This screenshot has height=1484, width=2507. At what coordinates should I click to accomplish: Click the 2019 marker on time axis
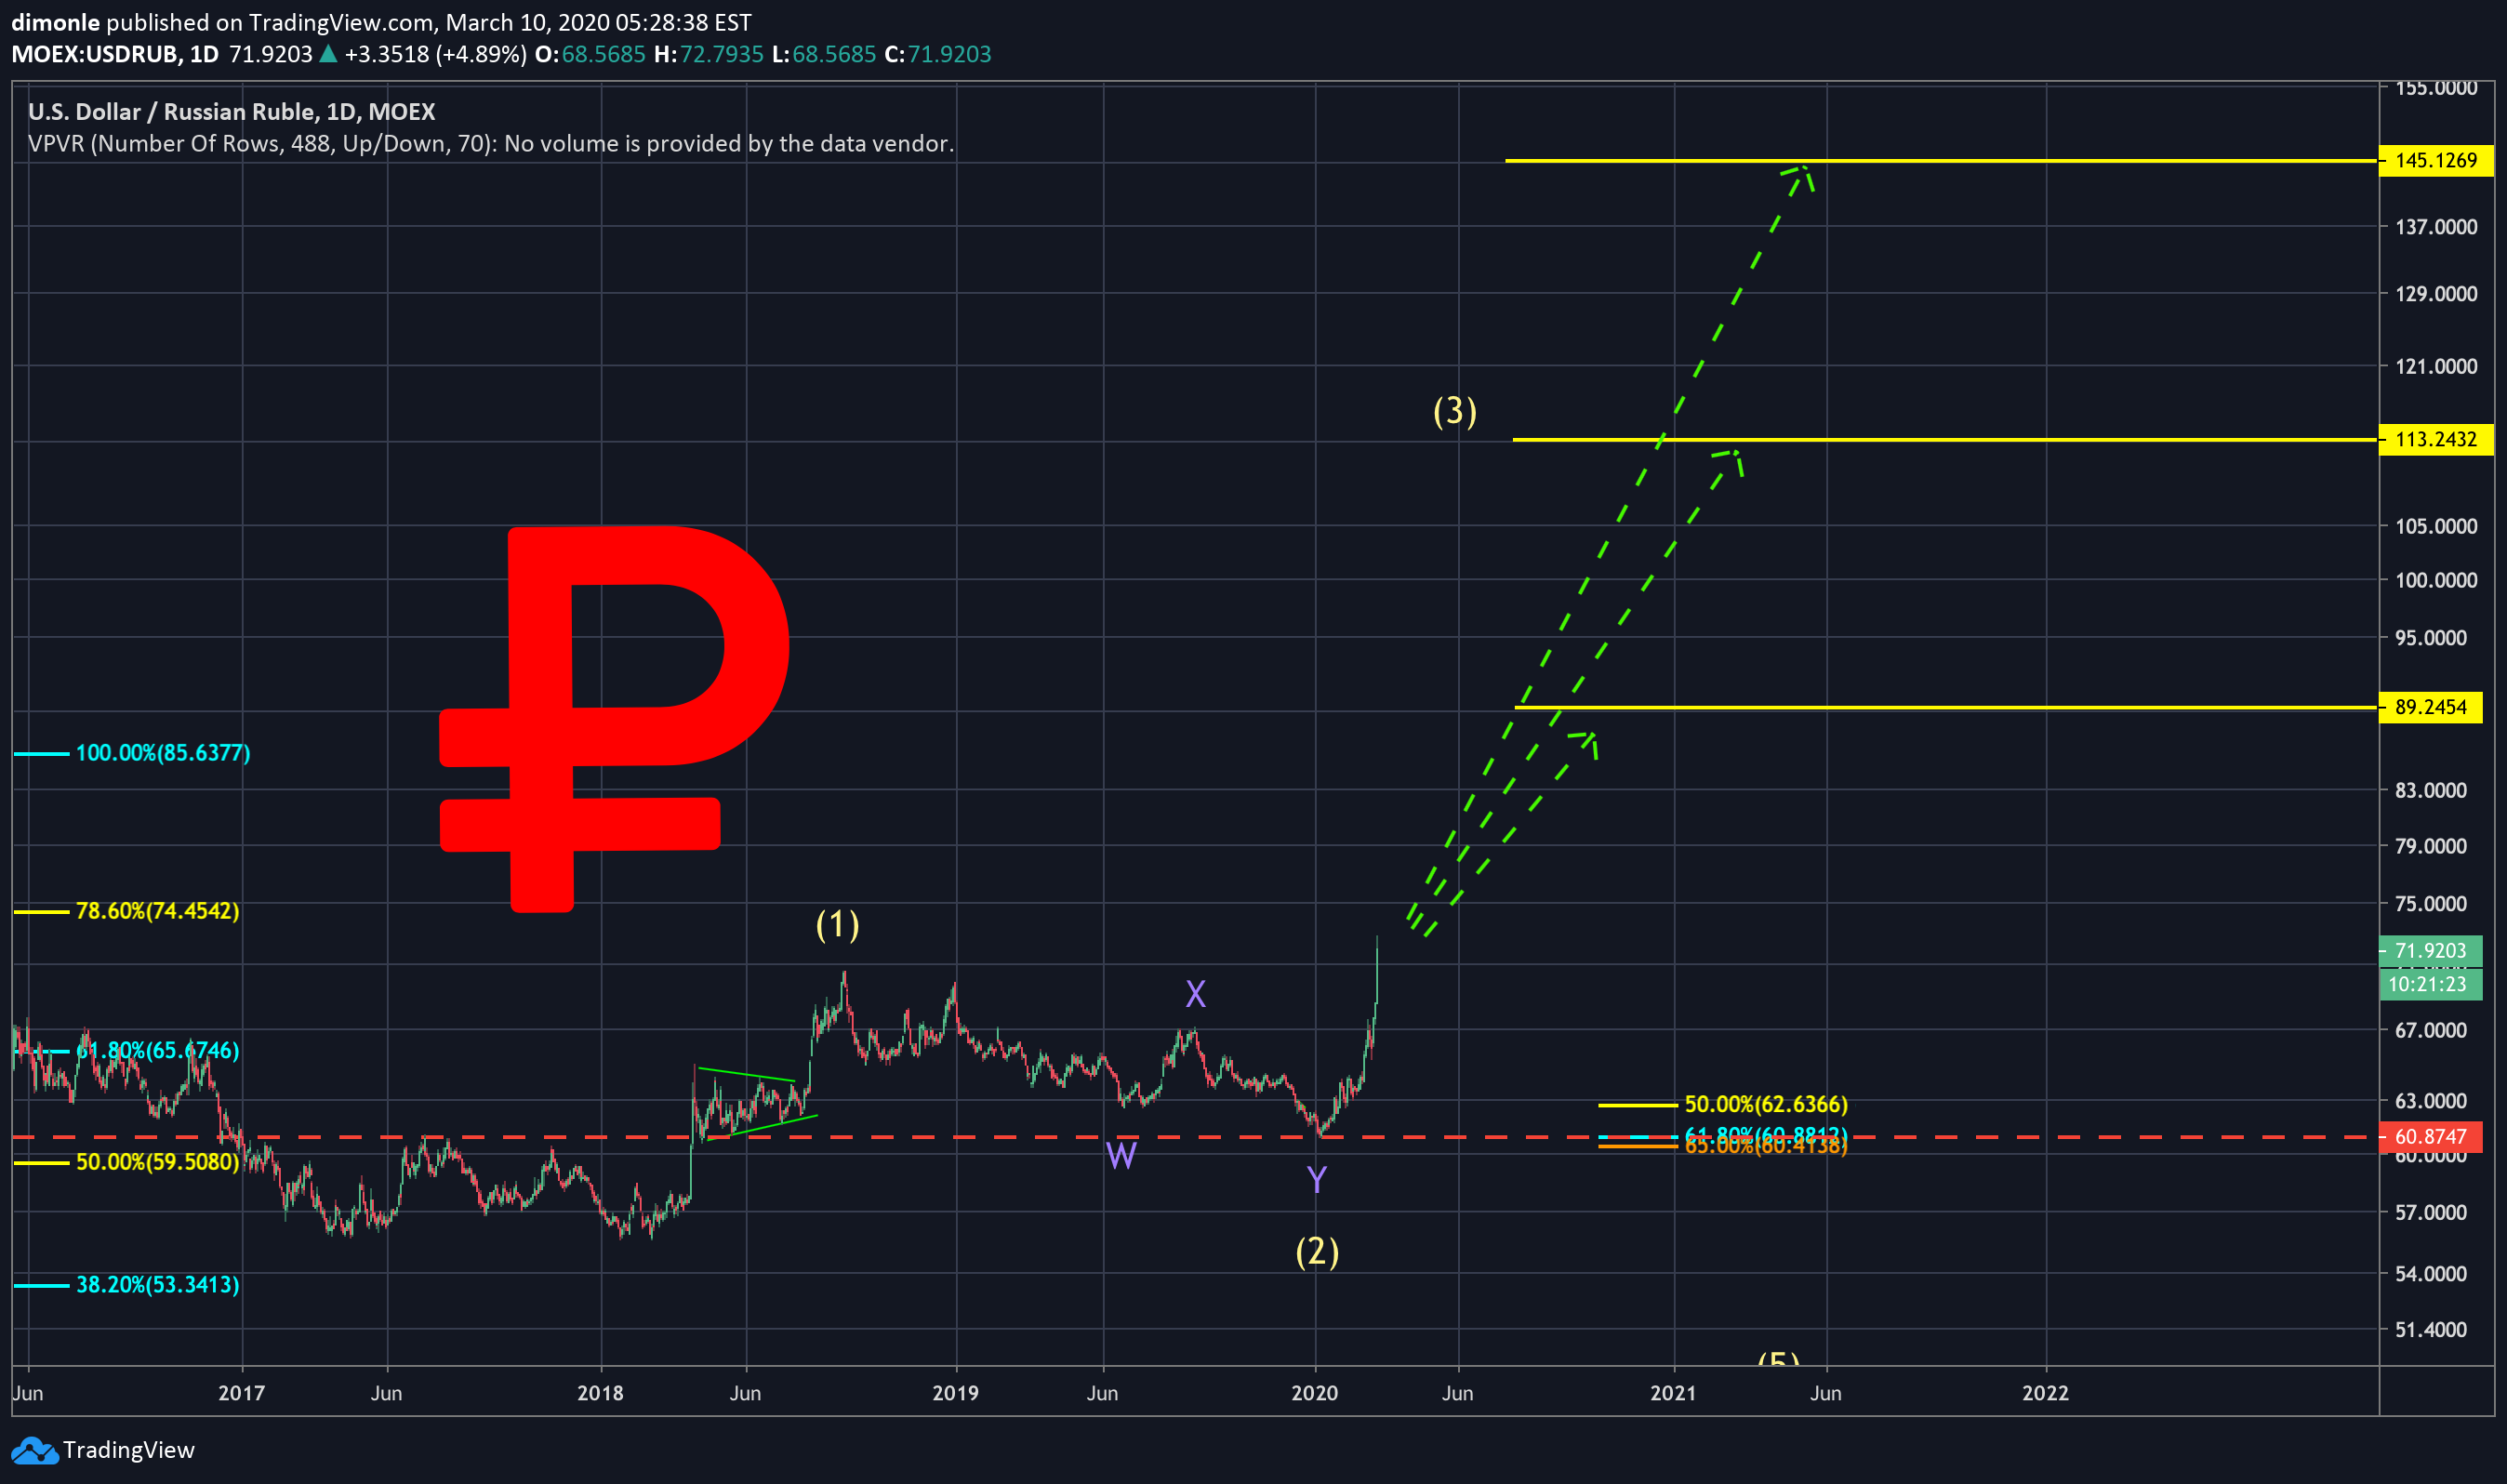click(x=955, y=1393)
